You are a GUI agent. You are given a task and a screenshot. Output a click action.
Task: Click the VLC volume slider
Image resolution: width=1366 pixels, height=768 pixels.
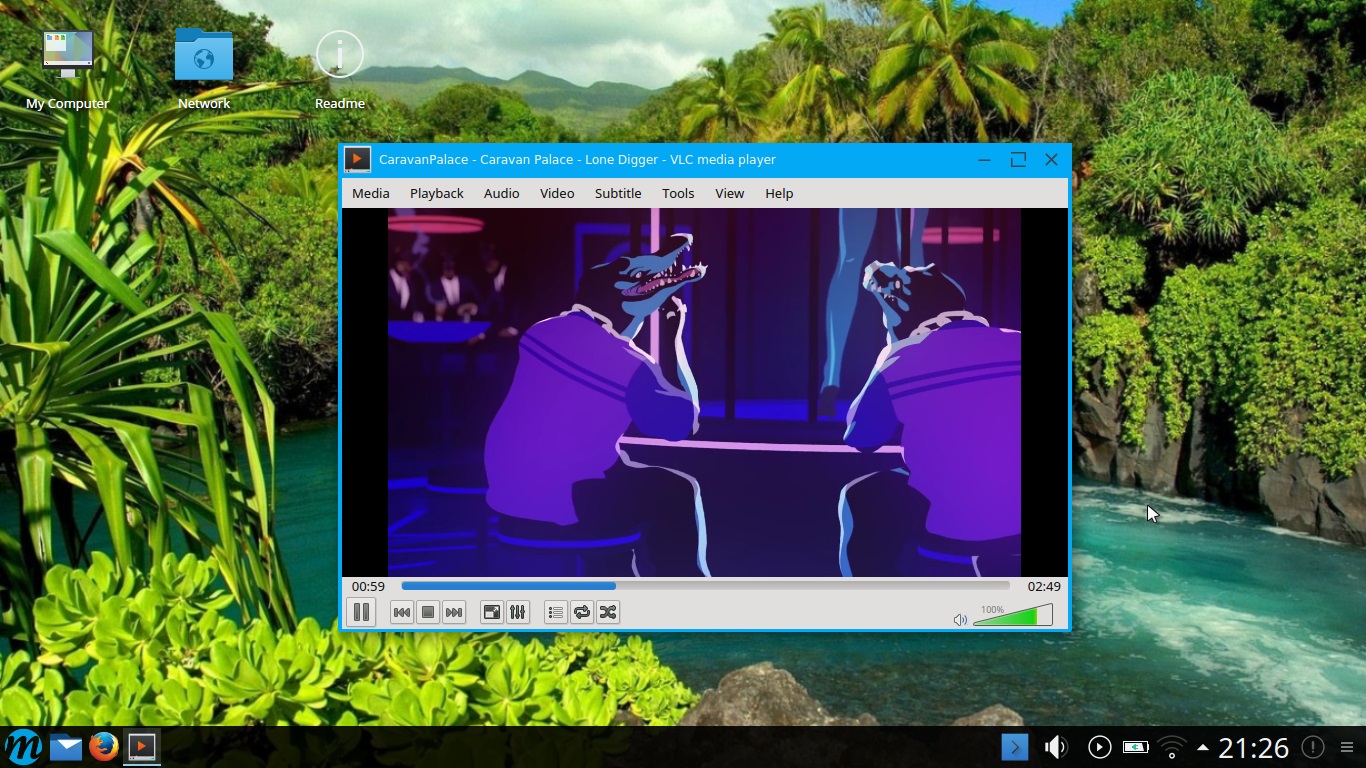(x=1013, y=615)
